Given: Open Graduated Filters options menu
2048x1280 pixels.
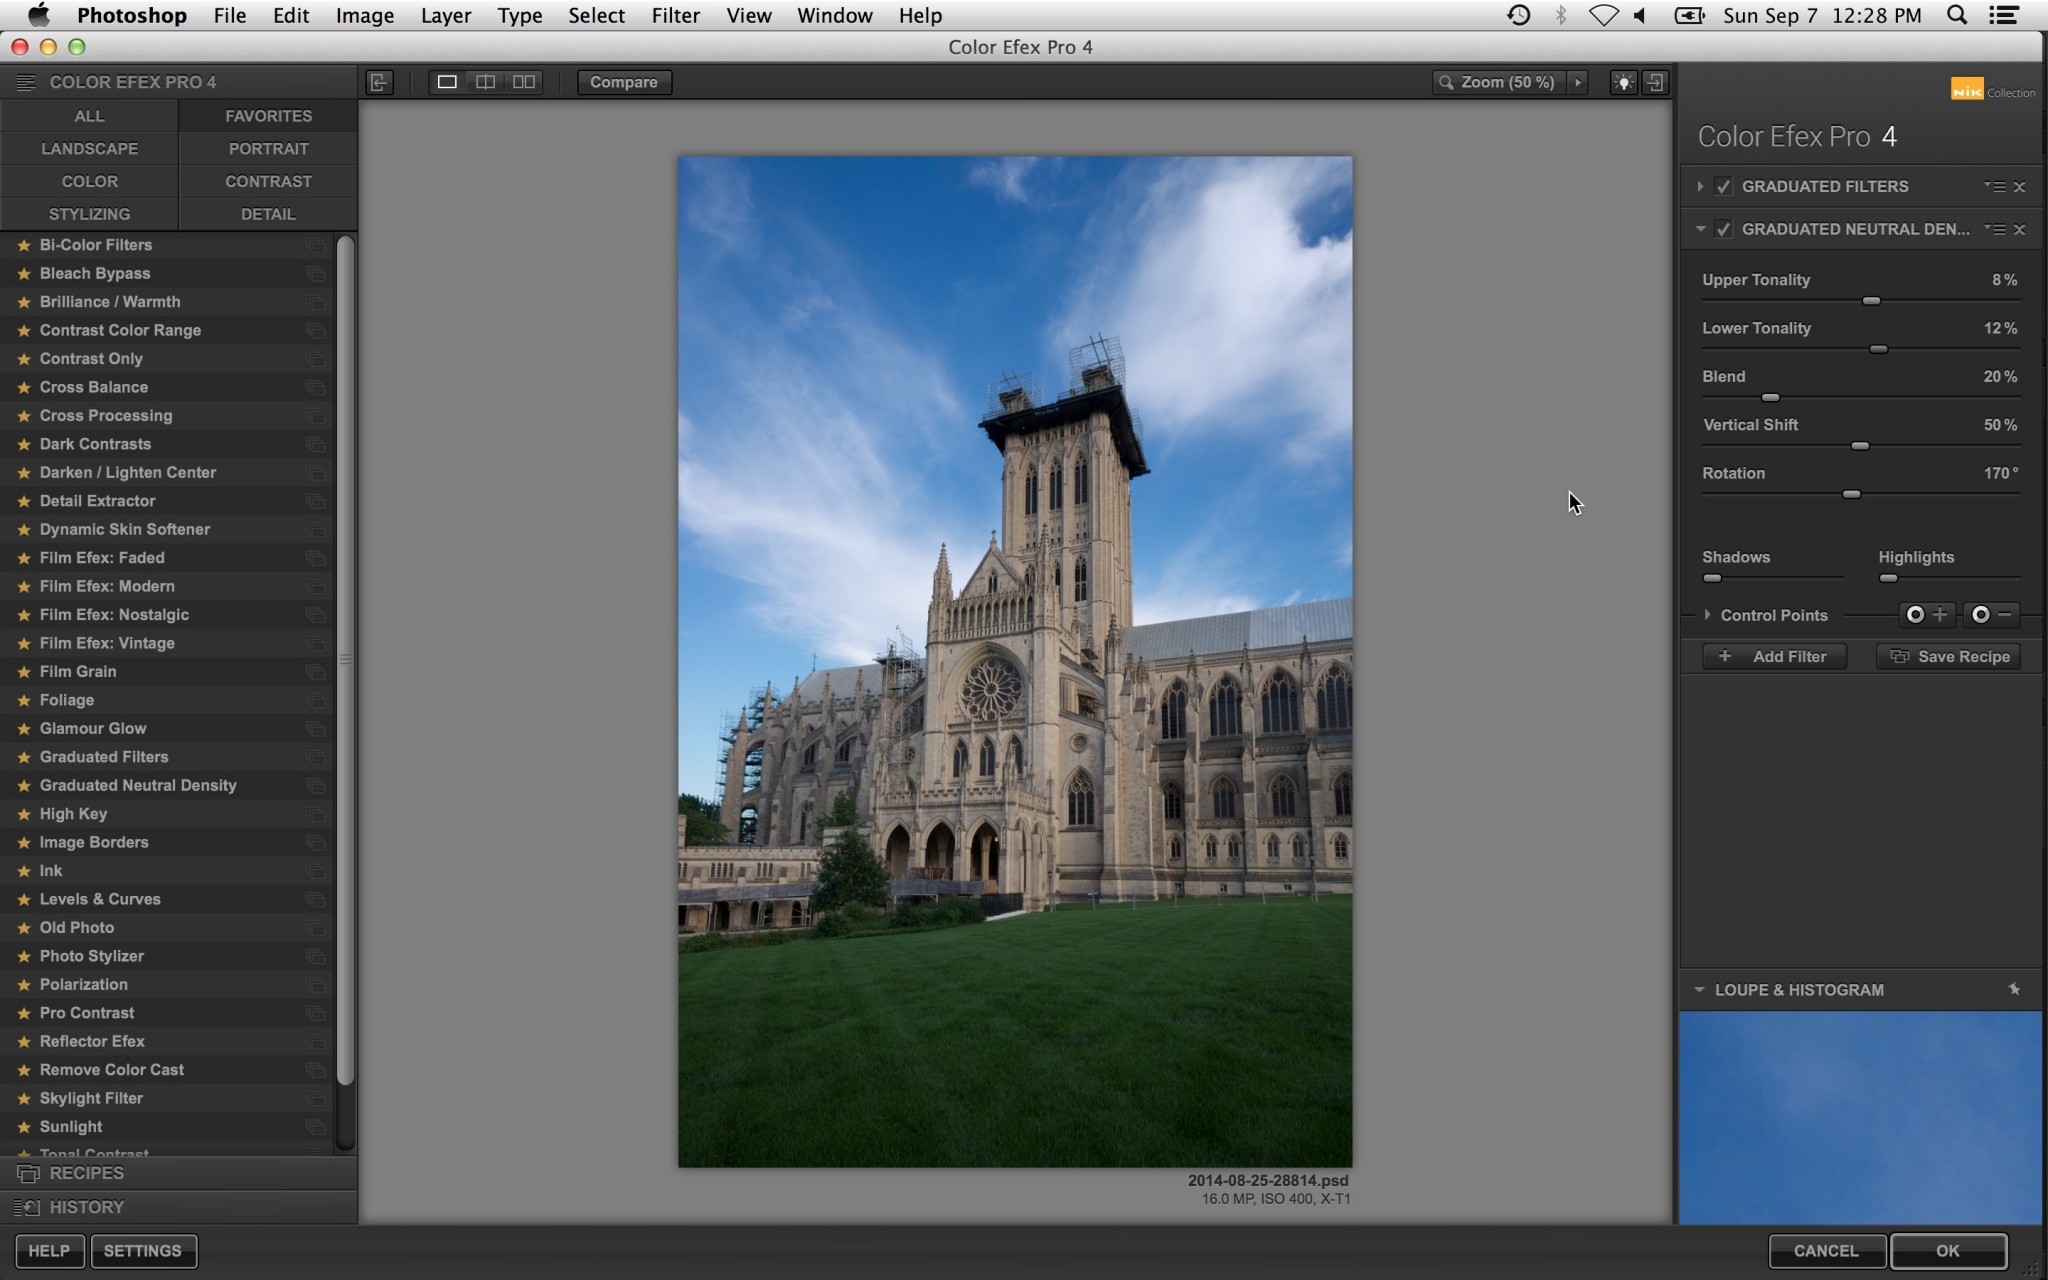Looking at the screenshot, I should (1995, 187).
